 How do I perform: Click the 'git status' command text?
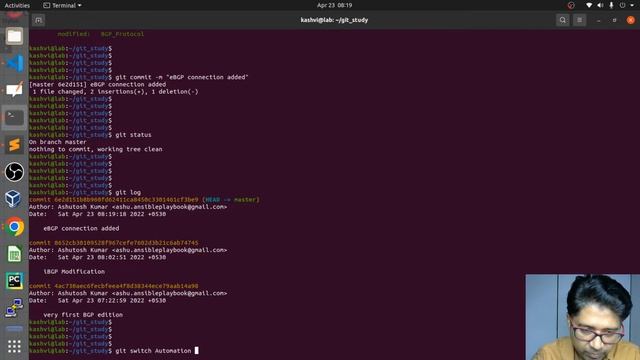(133, 135)
